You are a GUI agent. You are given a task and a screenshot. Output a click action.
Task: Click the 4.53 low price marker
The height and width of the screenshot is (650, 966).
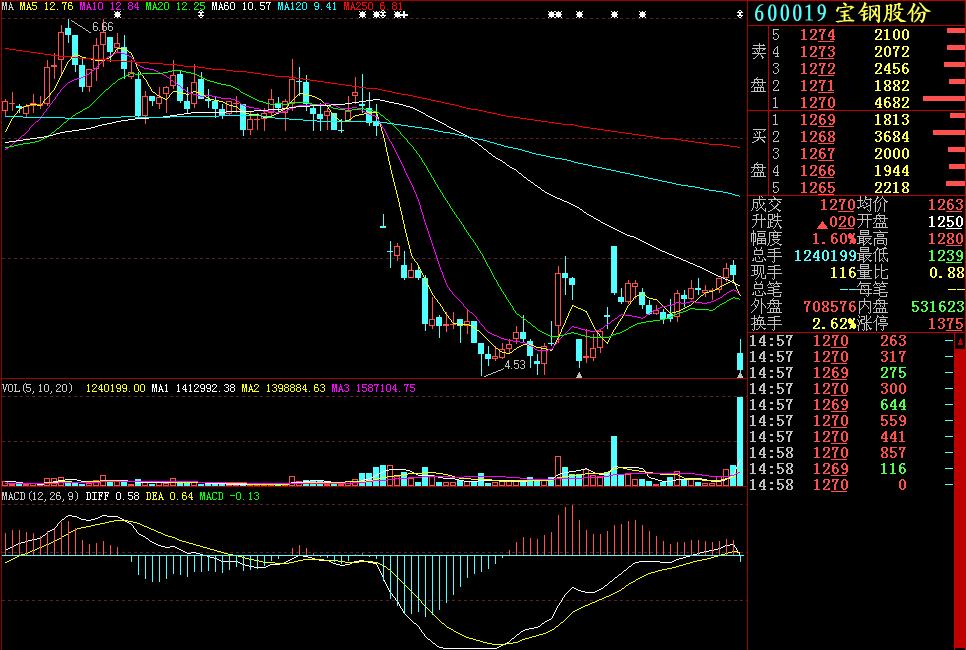514,365
